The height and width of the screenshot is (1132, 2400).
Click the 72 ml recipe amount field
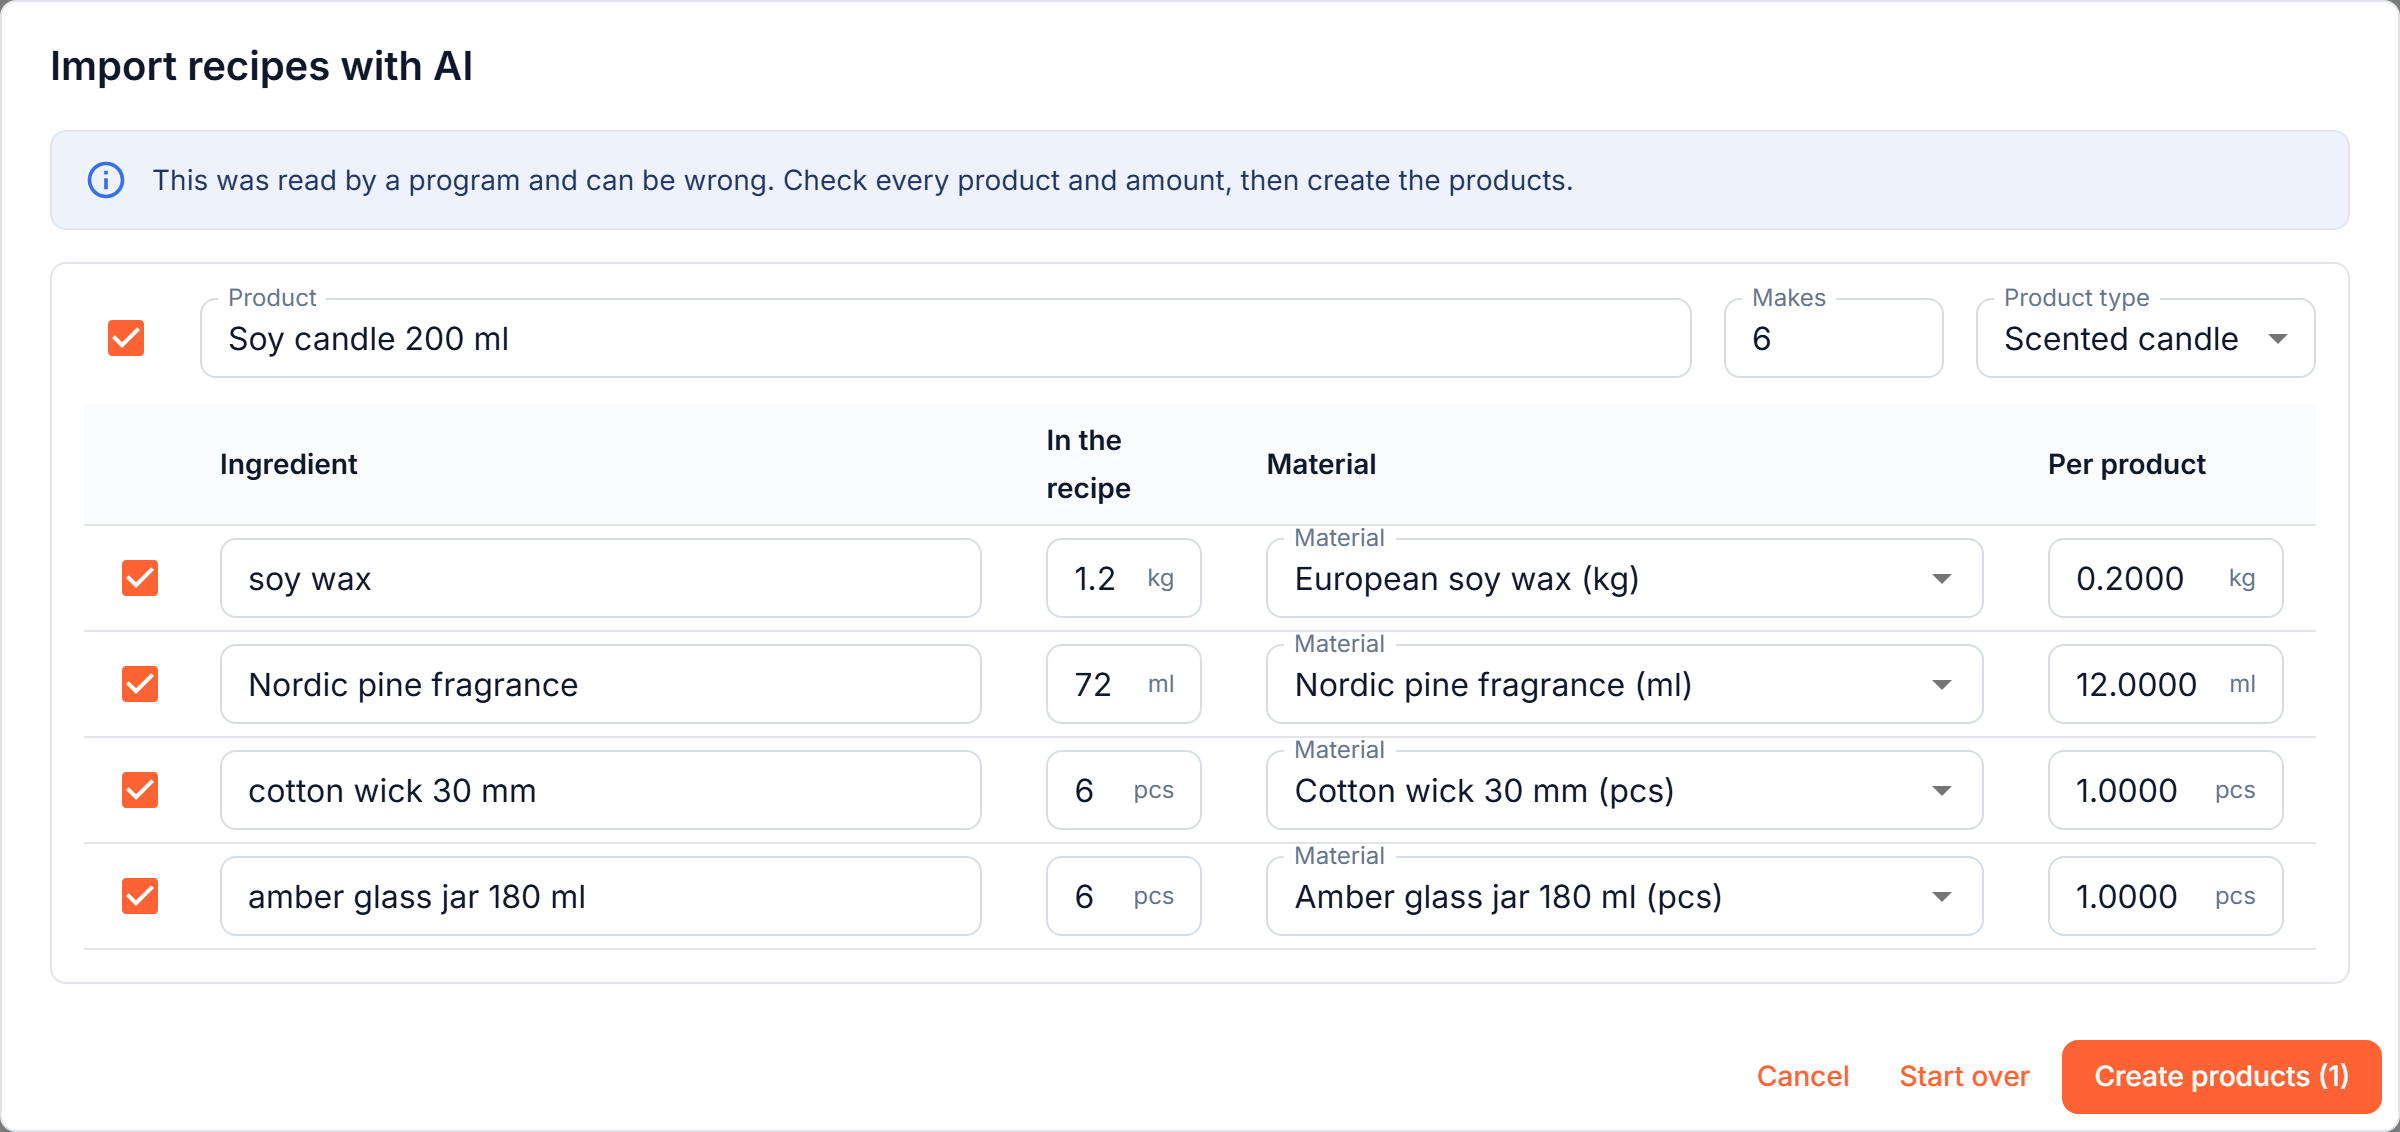click(1123, 684)
